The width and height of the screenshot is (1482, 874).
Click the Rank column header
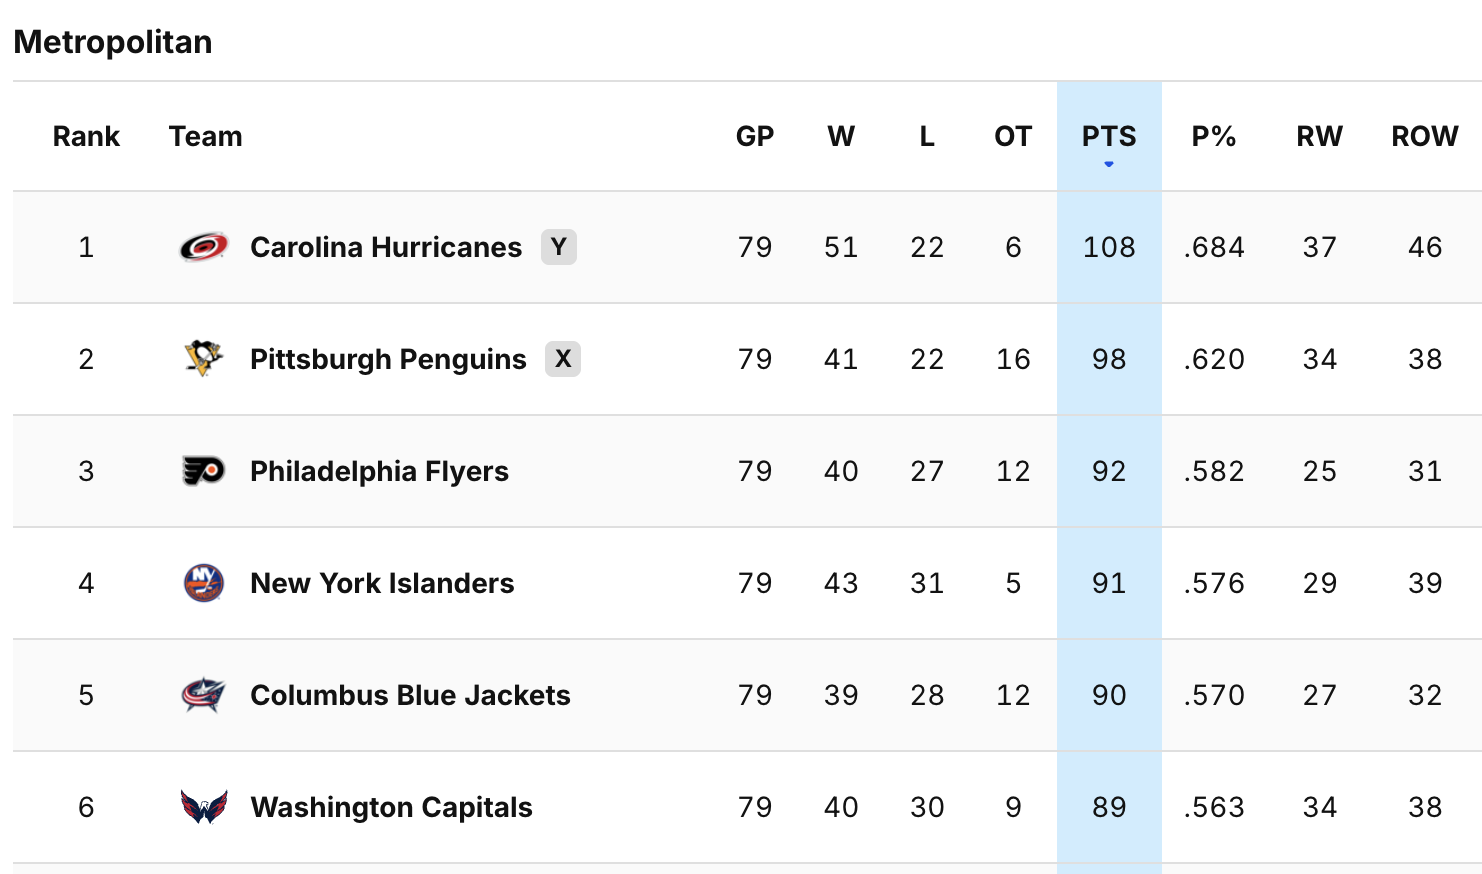(86, 136)
